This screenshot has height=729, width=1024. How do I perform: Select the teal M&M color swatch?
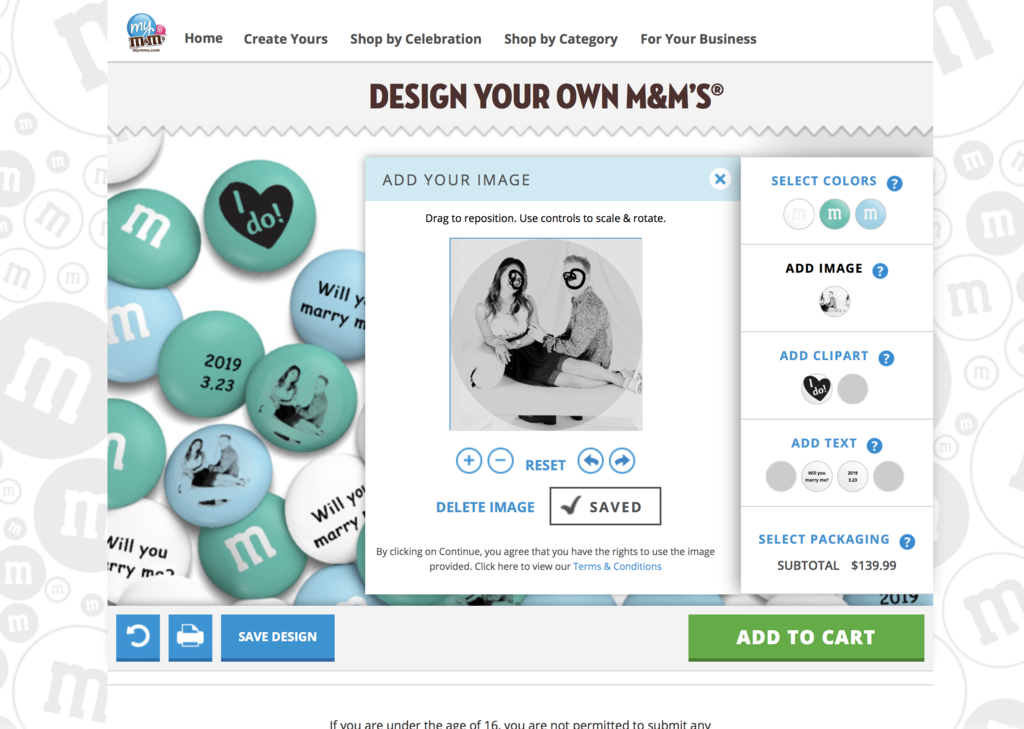tap(835, 214)
